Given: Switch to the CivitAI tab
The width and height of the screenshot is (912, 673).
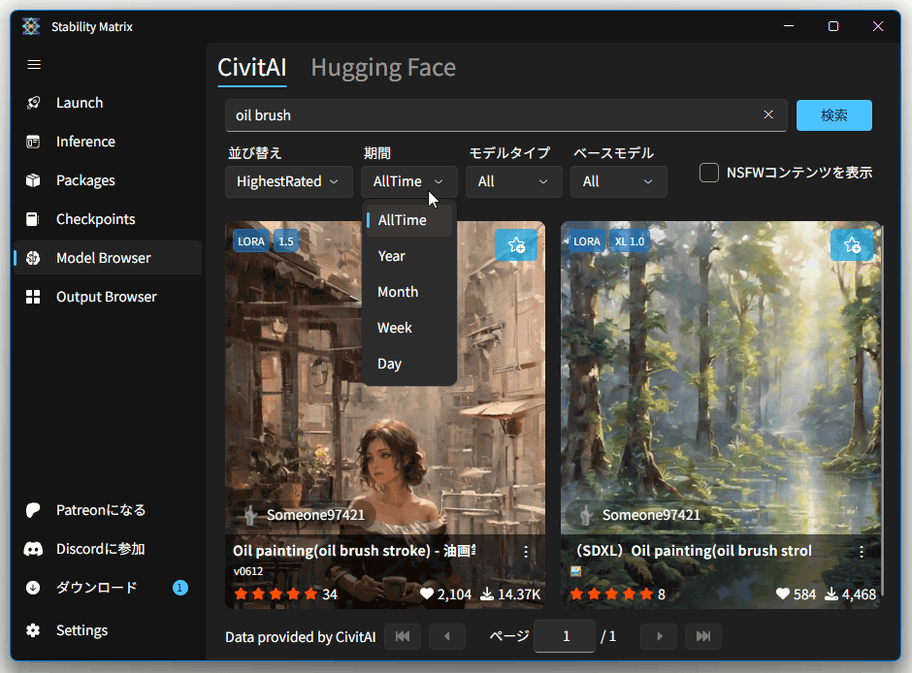Looking at the screenshot, I should coord(252,67).
